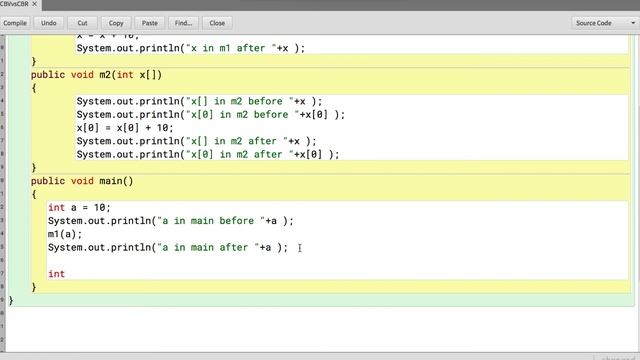Click the closing brace of the class
The width and height of the screenshot is (640, 360).
click(x=11, y=301)
